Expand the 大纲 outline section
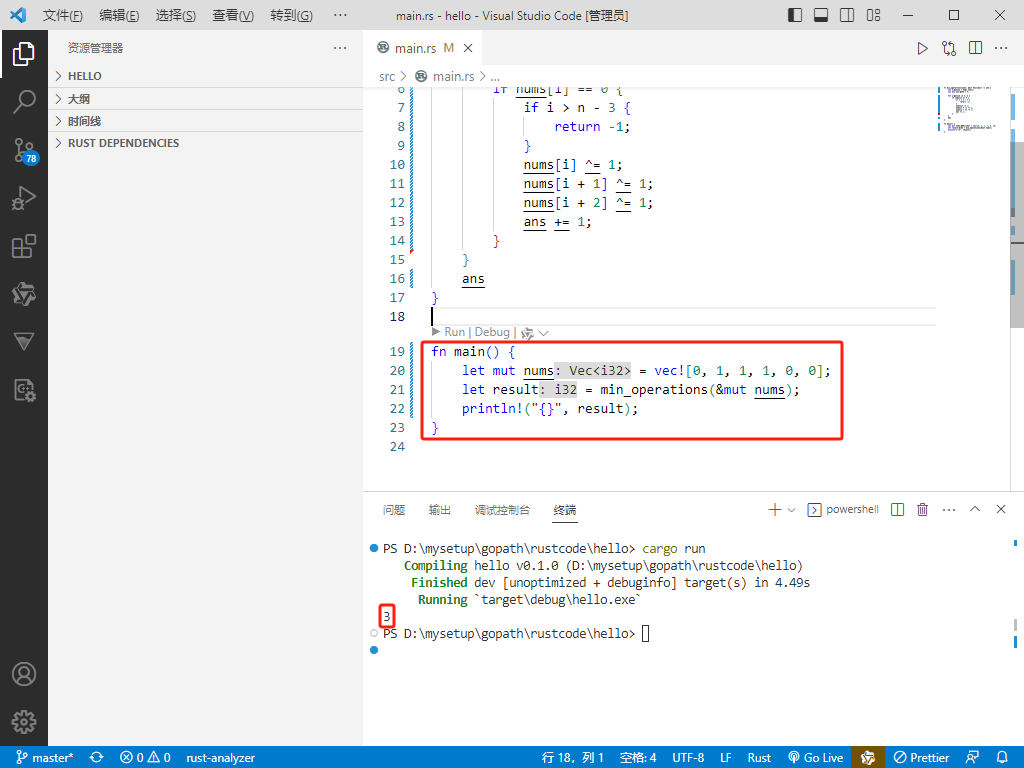 coord(206,99)
